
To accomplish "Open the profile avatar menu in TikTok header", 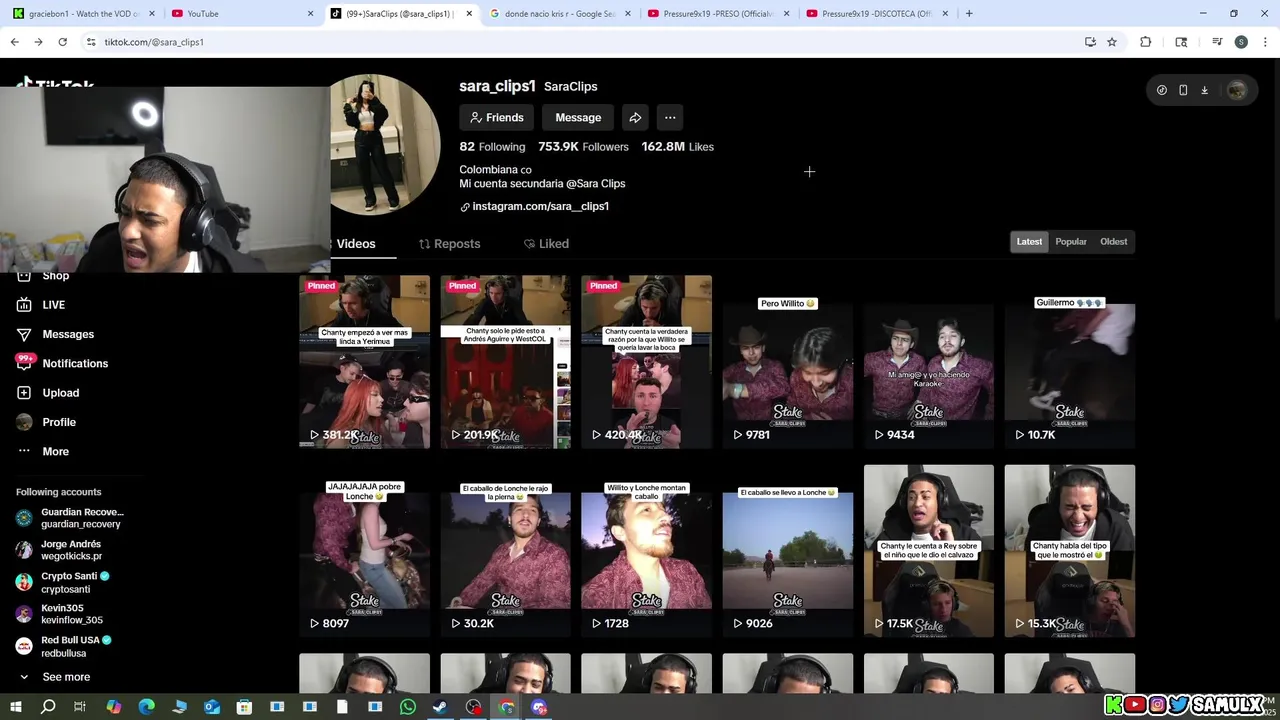I will [1237, 90].
